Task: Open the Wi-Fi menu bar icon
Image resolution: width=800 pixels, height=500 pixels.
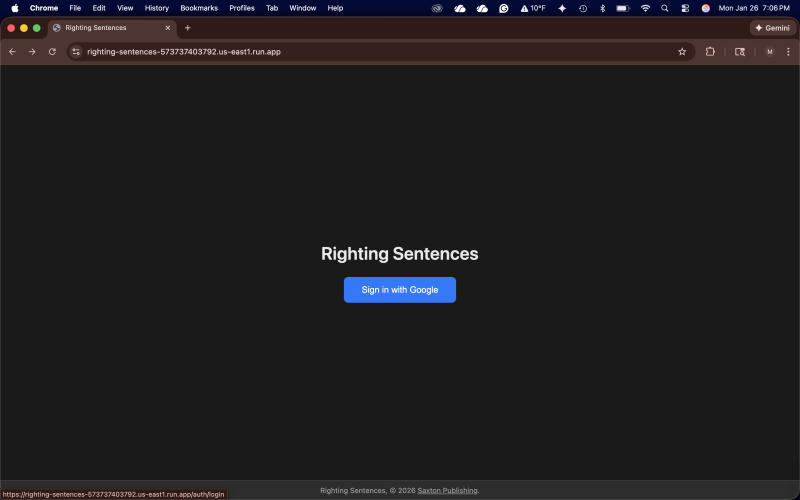Action: 645,8
